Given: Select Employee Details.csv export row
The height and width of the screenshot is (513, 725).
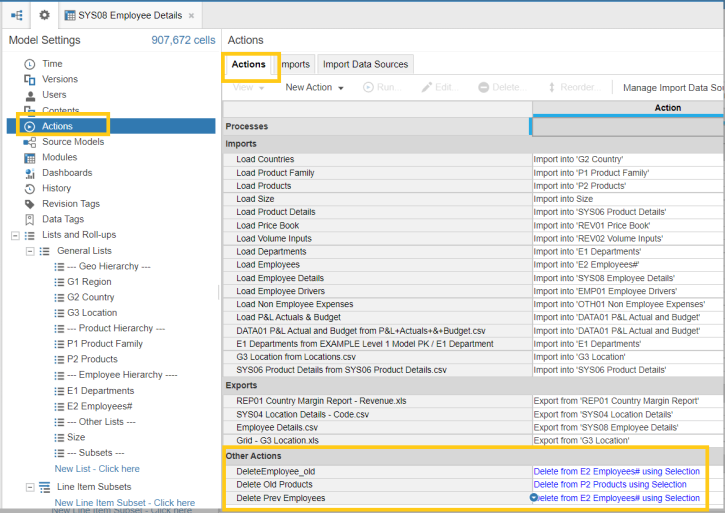Looking at the screenshot, I should 378,427.
